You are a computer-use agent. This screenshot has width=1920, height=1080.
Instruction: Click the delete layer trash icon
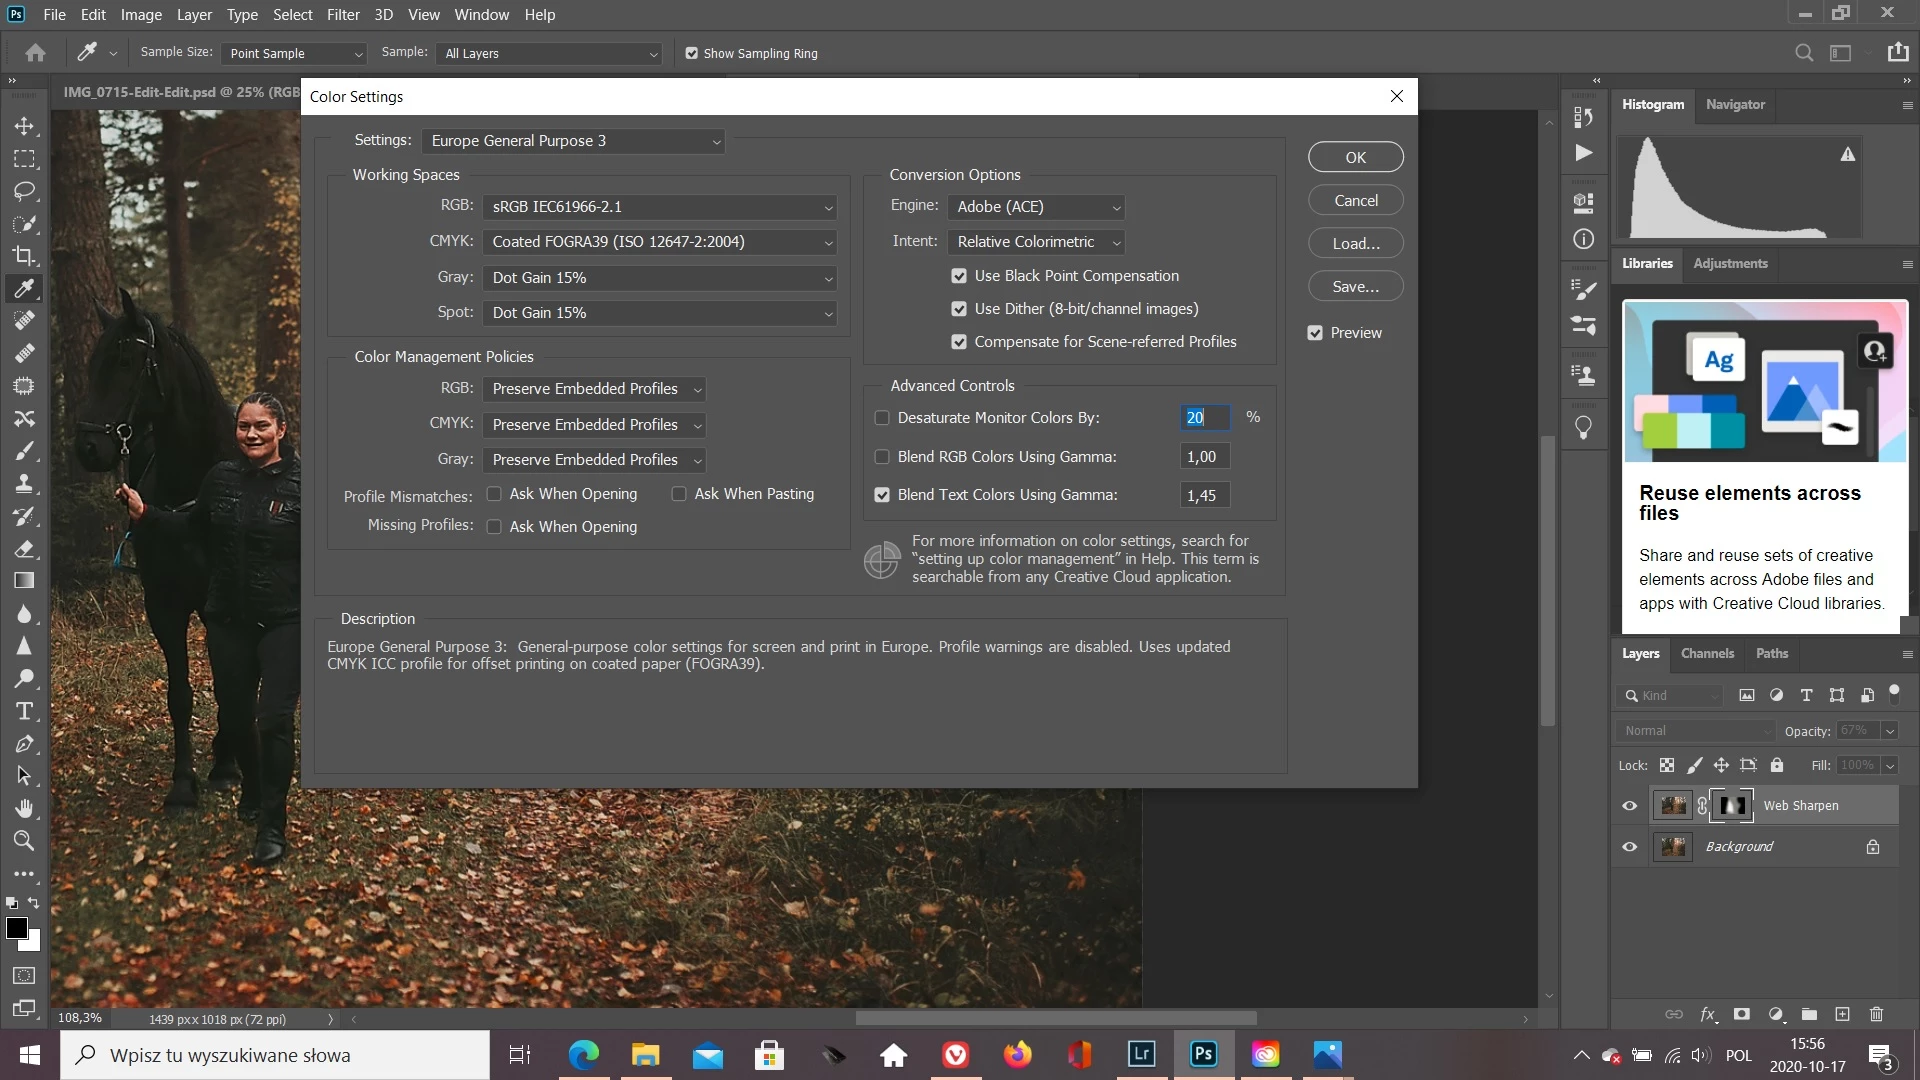tap(1876, 1014)
